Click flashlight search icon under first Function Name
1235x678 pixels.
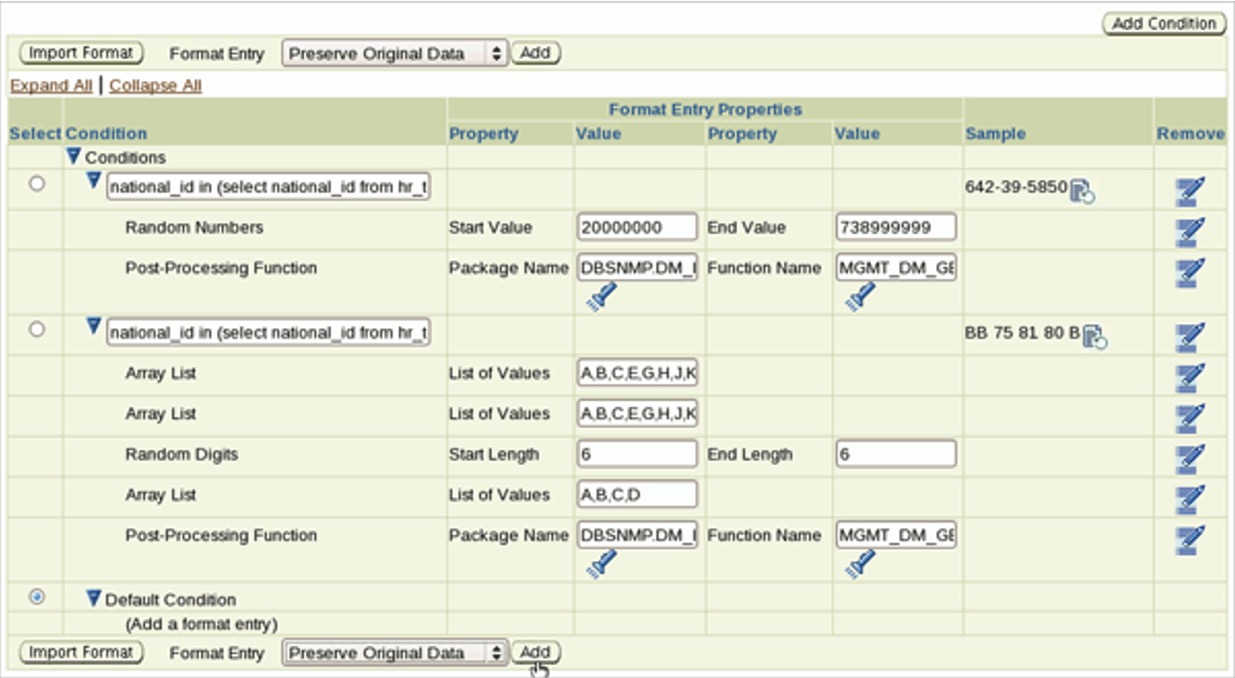pyautogui.click(x=860, y=297)
